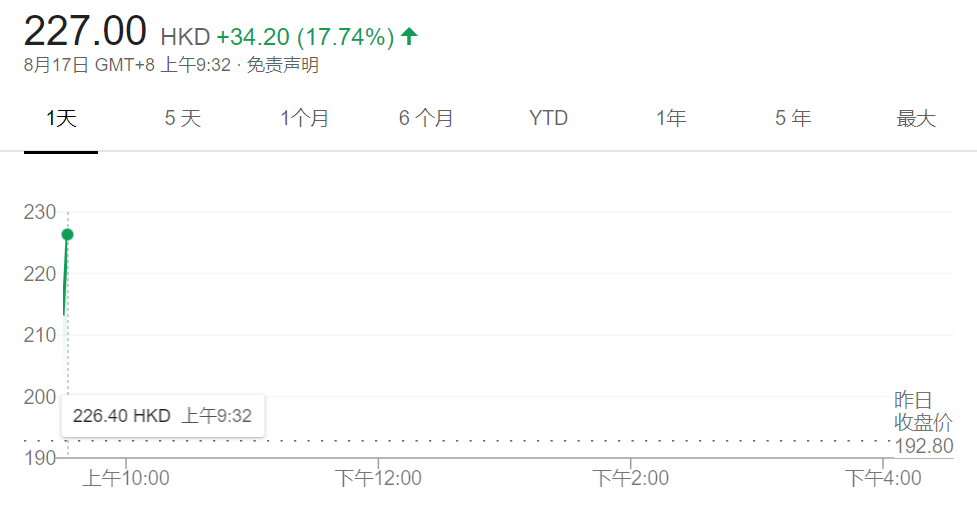Viewport: 977px width, 518px height.
Task: Click the 下午4:00 axis label
Action: (883, 478)
